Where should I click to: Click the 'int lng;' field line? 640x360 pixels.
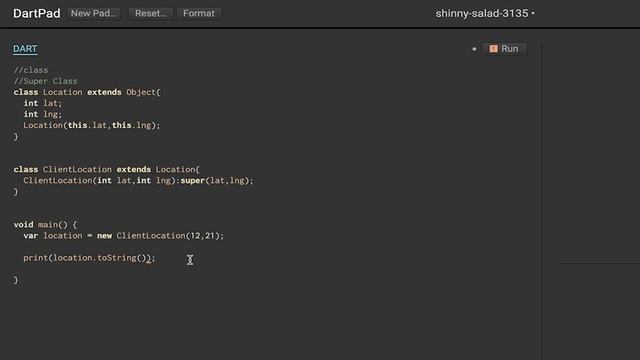[42, 114]
